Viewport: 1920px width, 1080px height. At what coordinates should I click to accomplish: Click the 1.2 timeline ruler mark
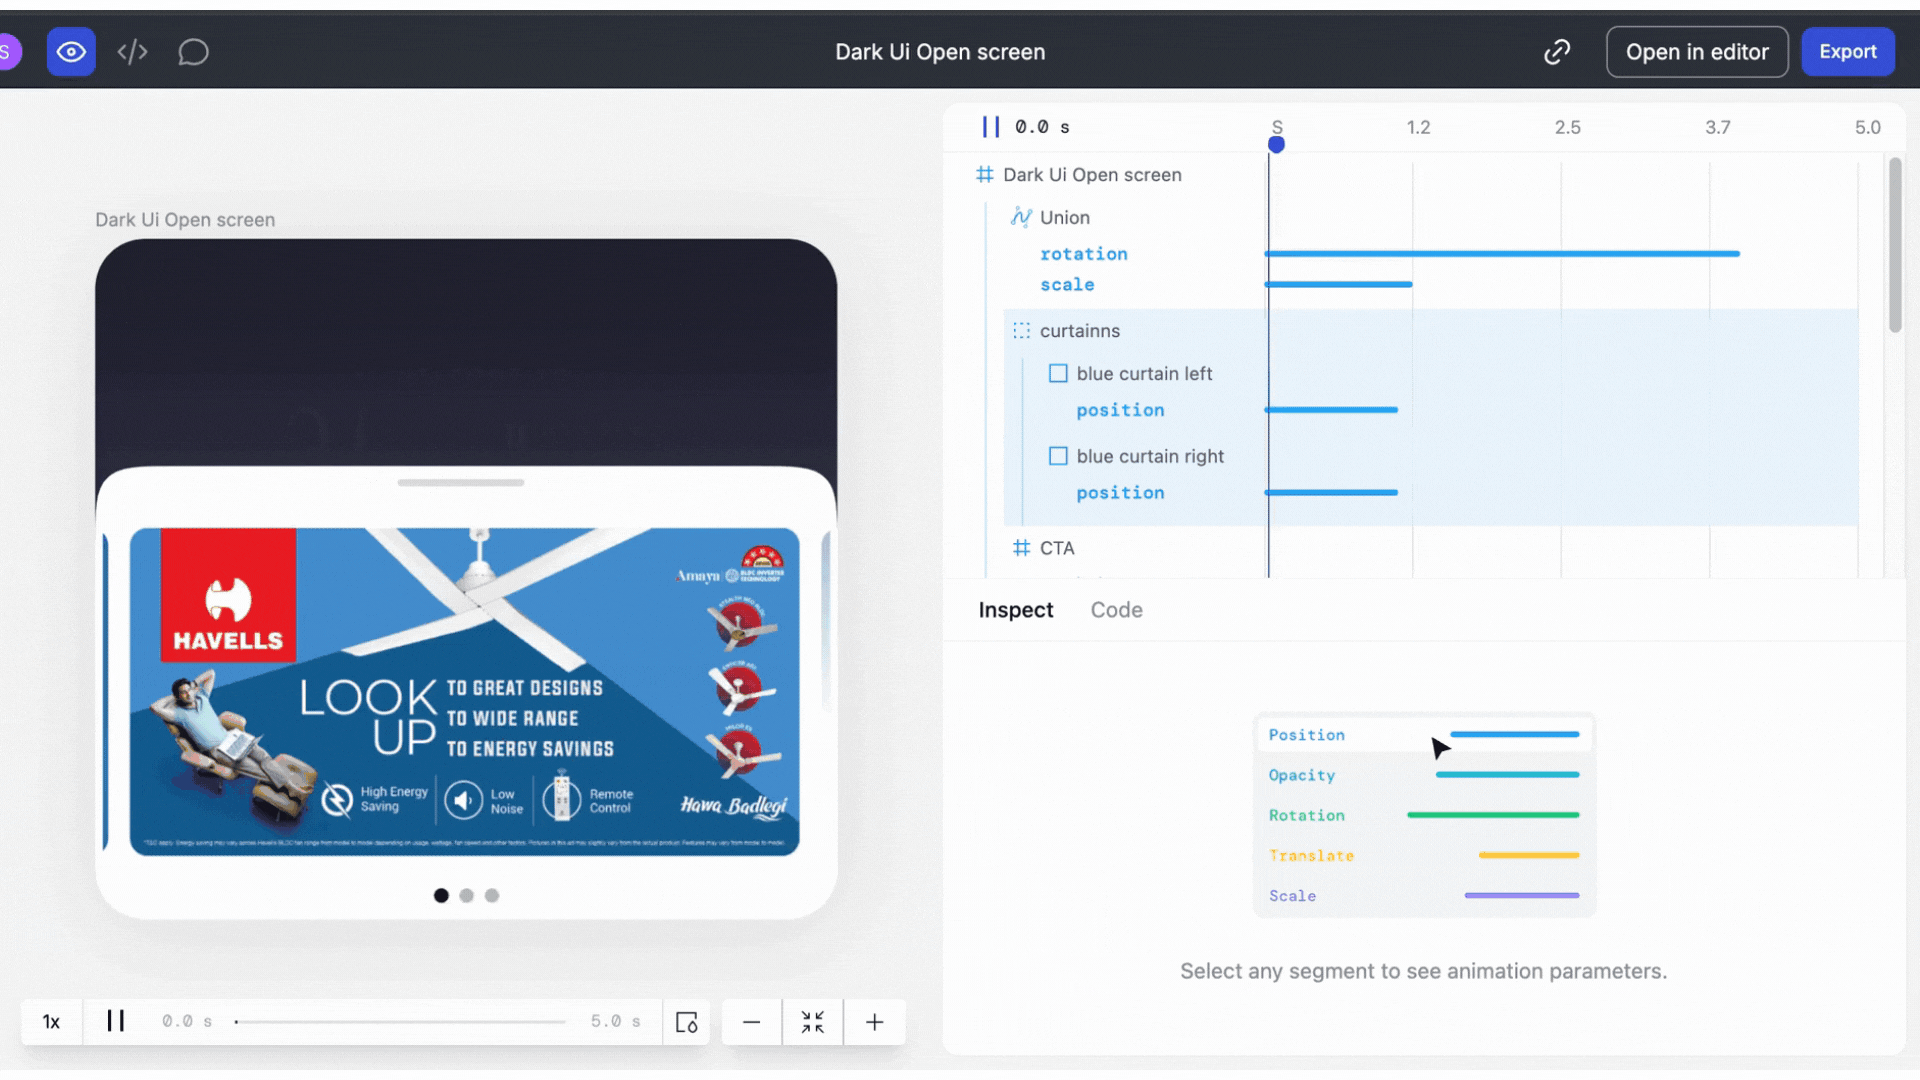[x=1418, y=128]
